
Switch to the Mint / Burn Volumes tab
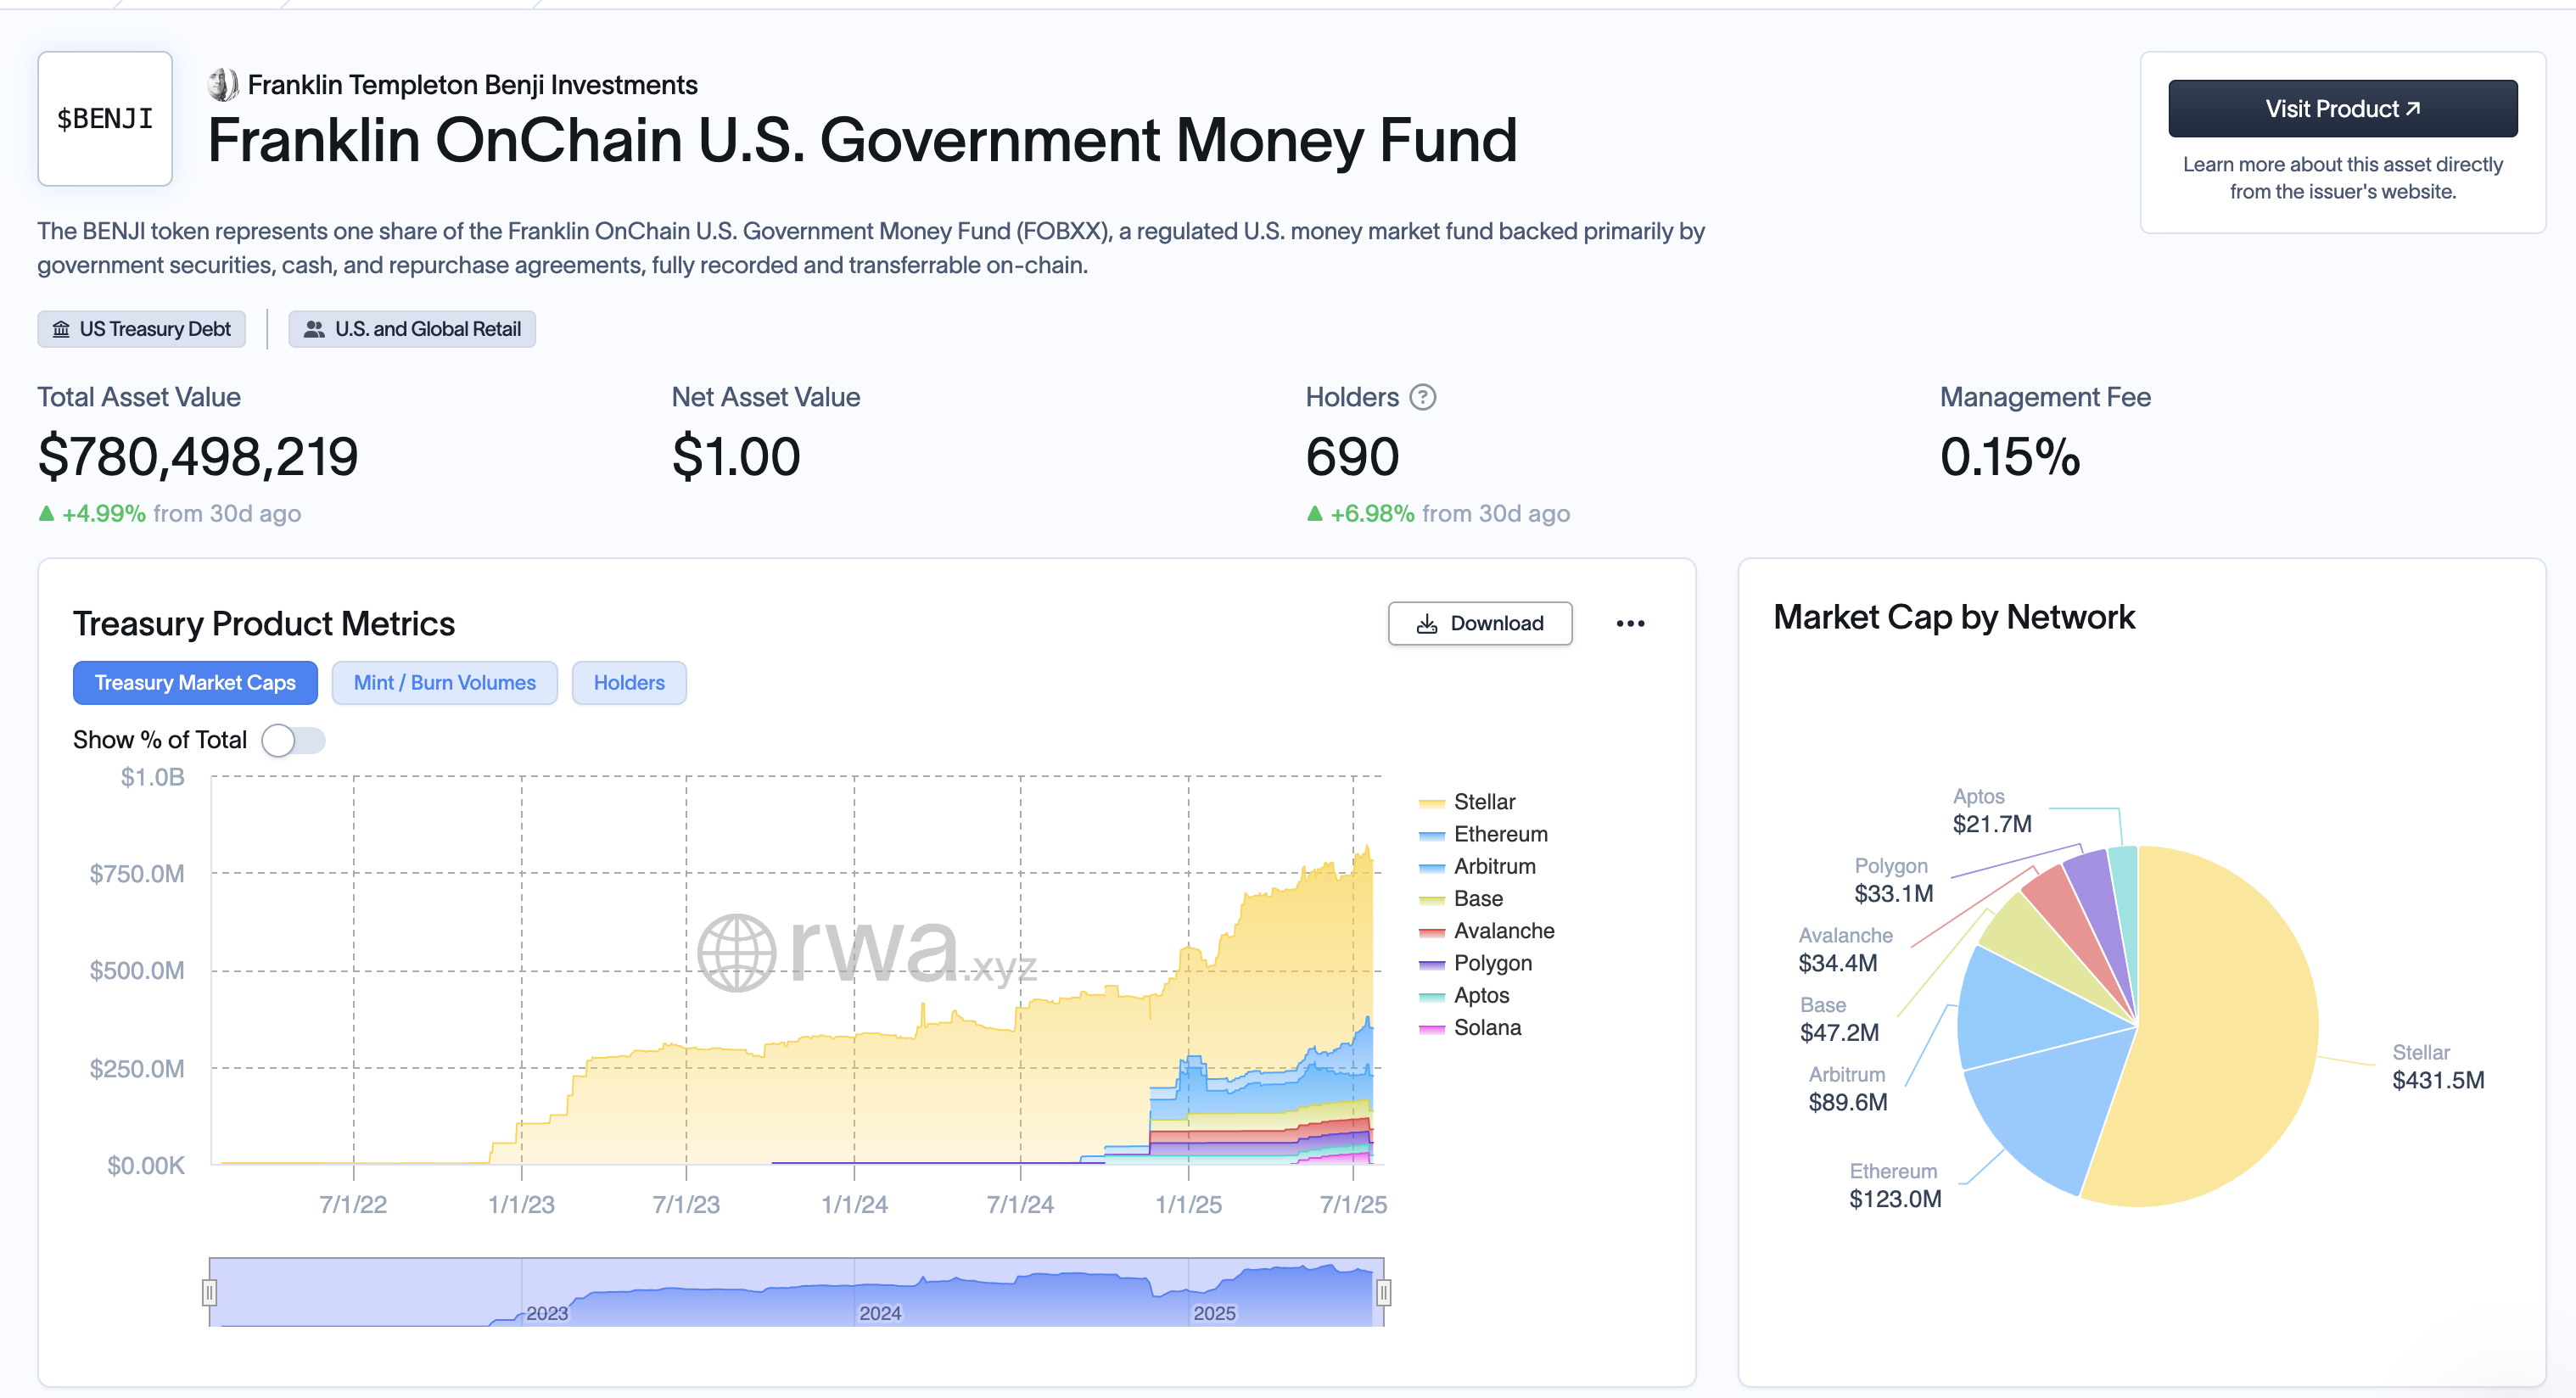pos(444,682)
